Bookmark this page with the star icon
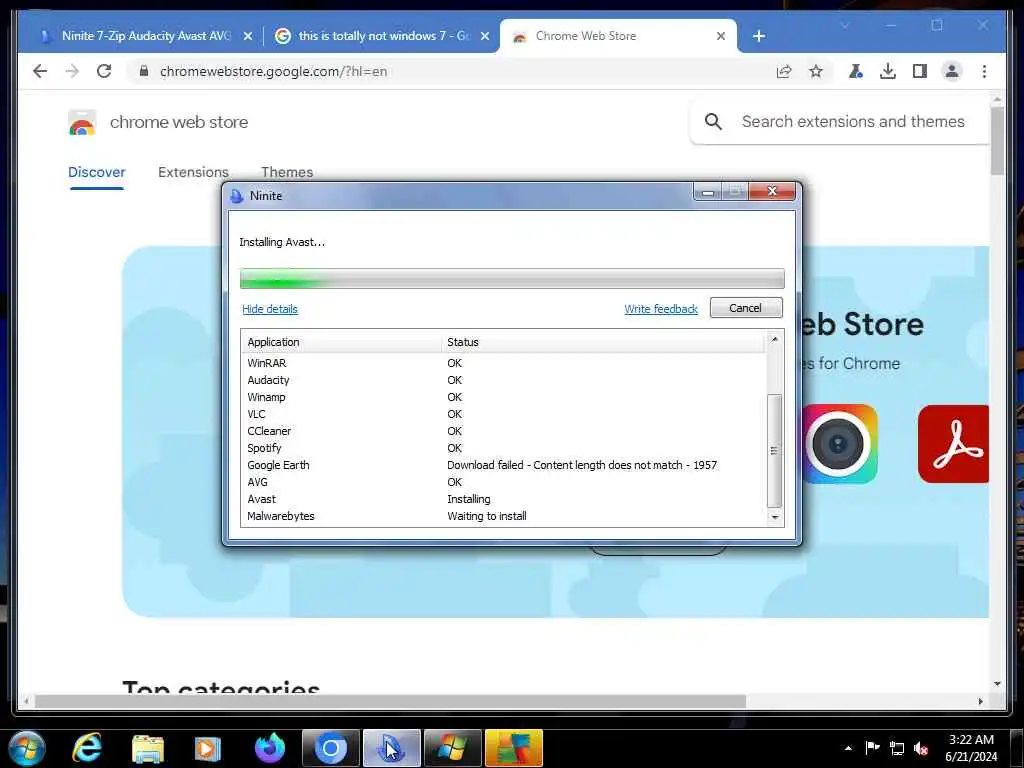Viewport: 1024px width, 768px height. [x=816, y=71]
